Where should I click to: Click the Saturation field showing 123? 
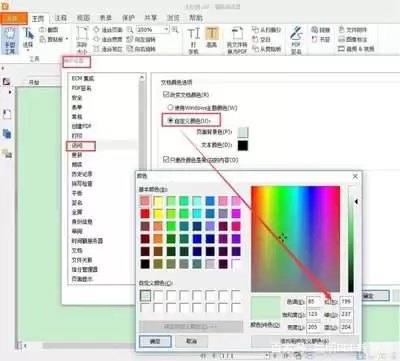click(313, 314)
